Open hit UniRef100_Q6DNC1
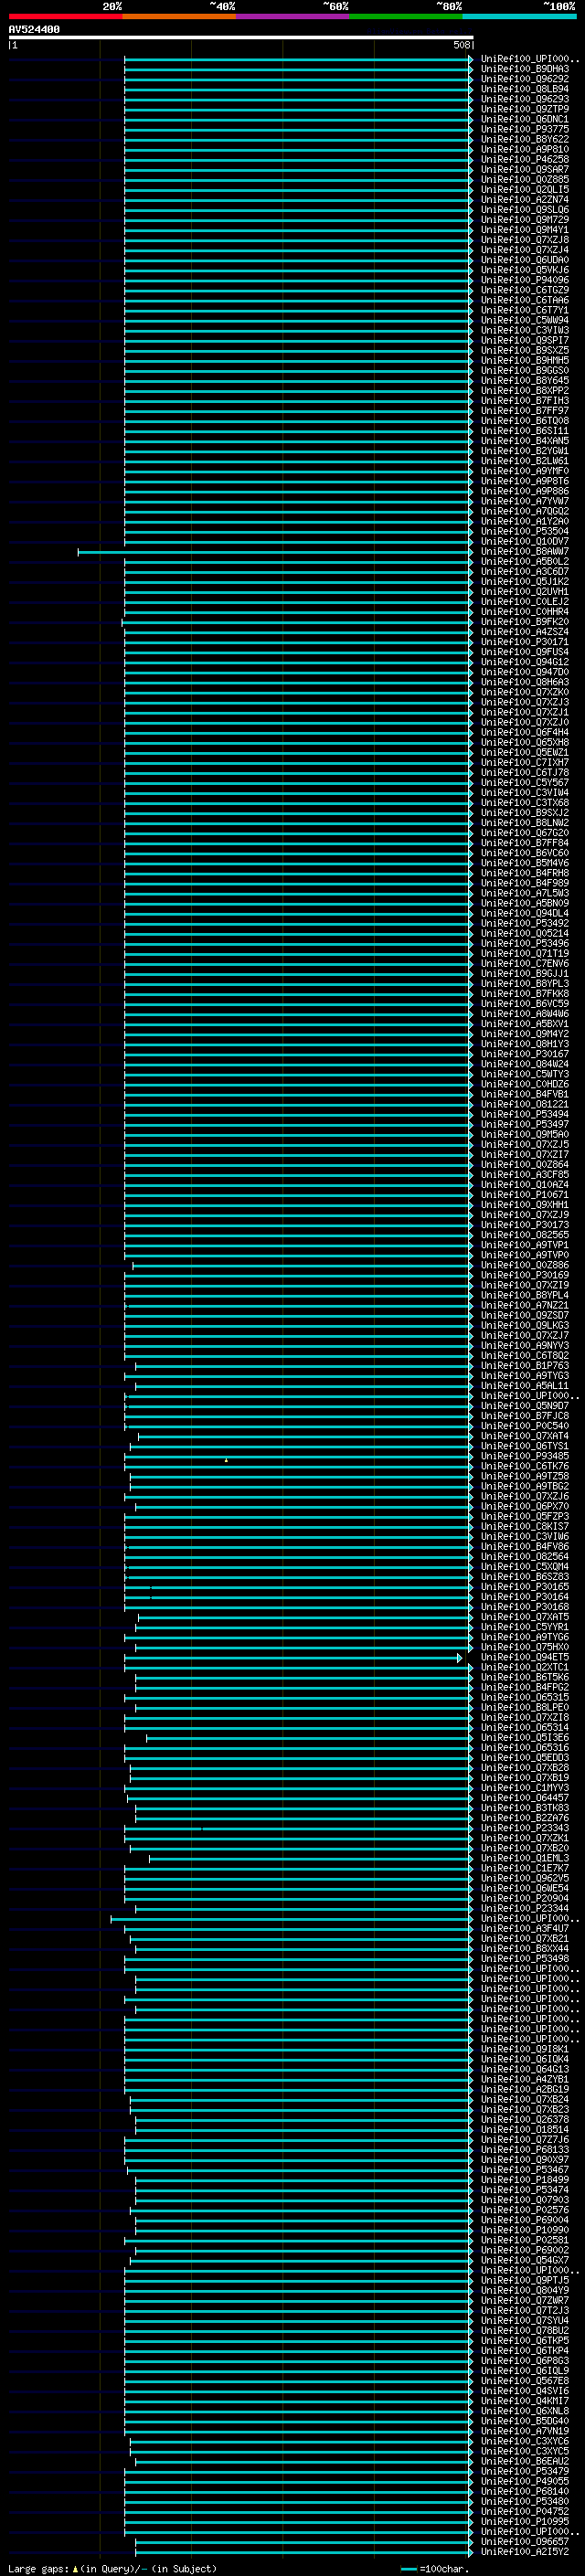Image resolution: width=585 pixels, height=2576 pixels. (525, 119)
